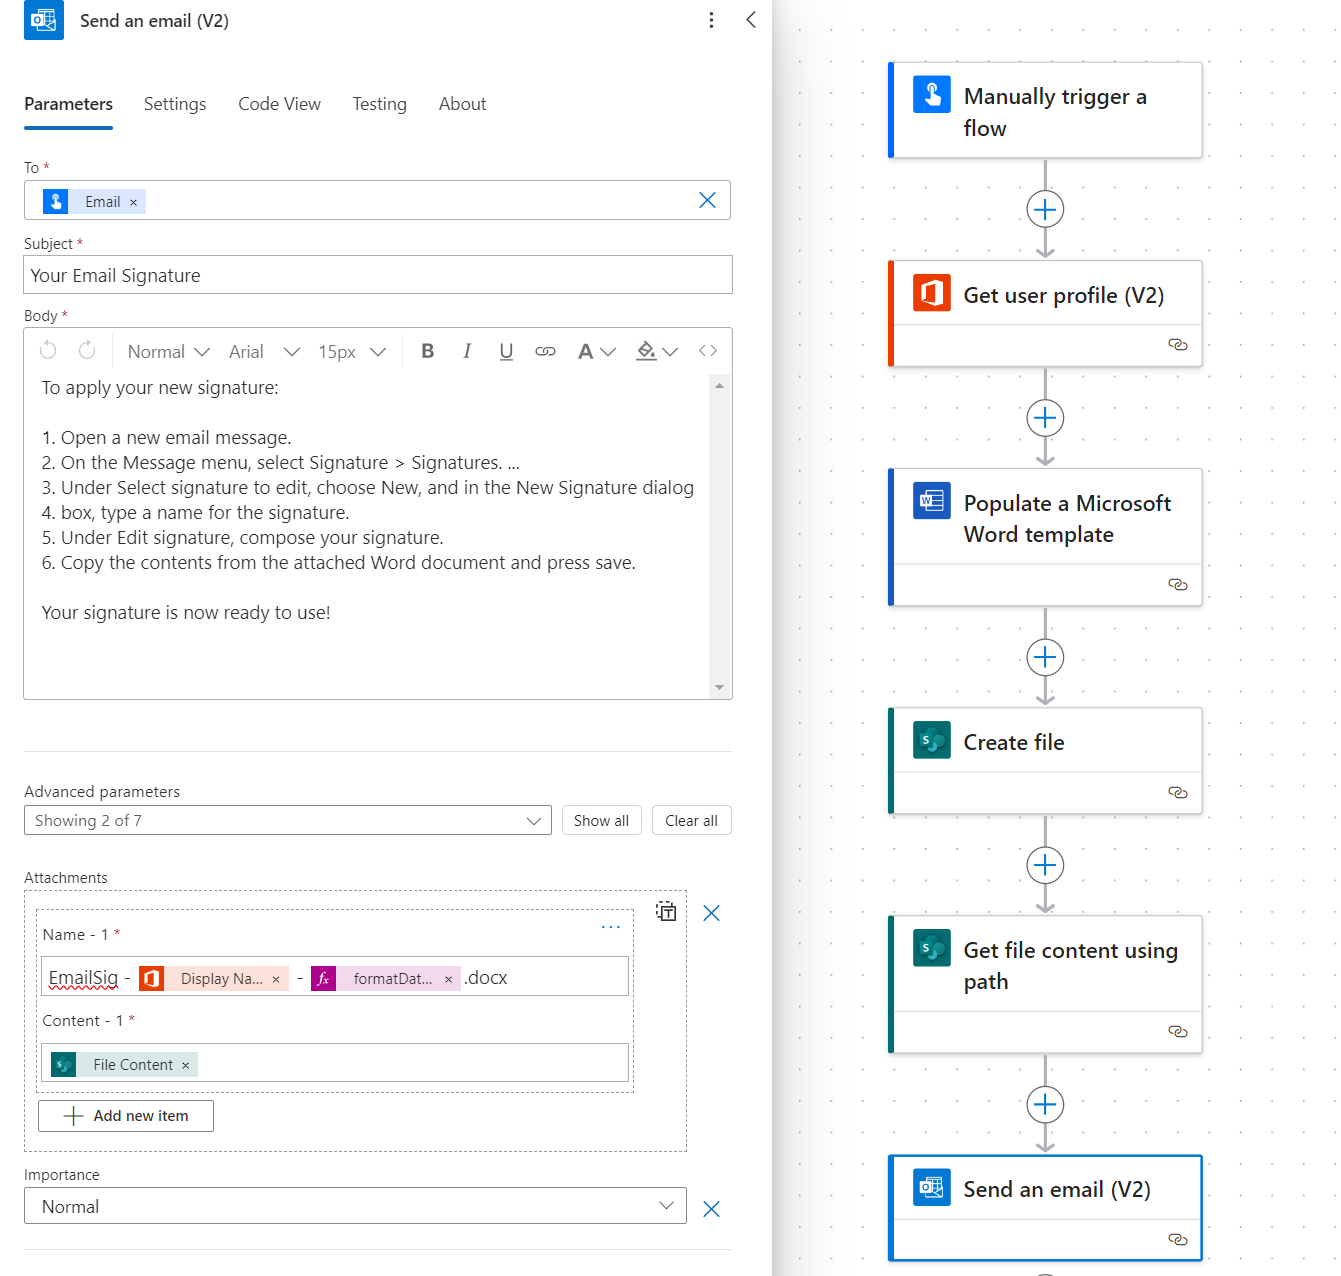
Task: Click the redo icon in the body toolbar
Action: [87, 349]
